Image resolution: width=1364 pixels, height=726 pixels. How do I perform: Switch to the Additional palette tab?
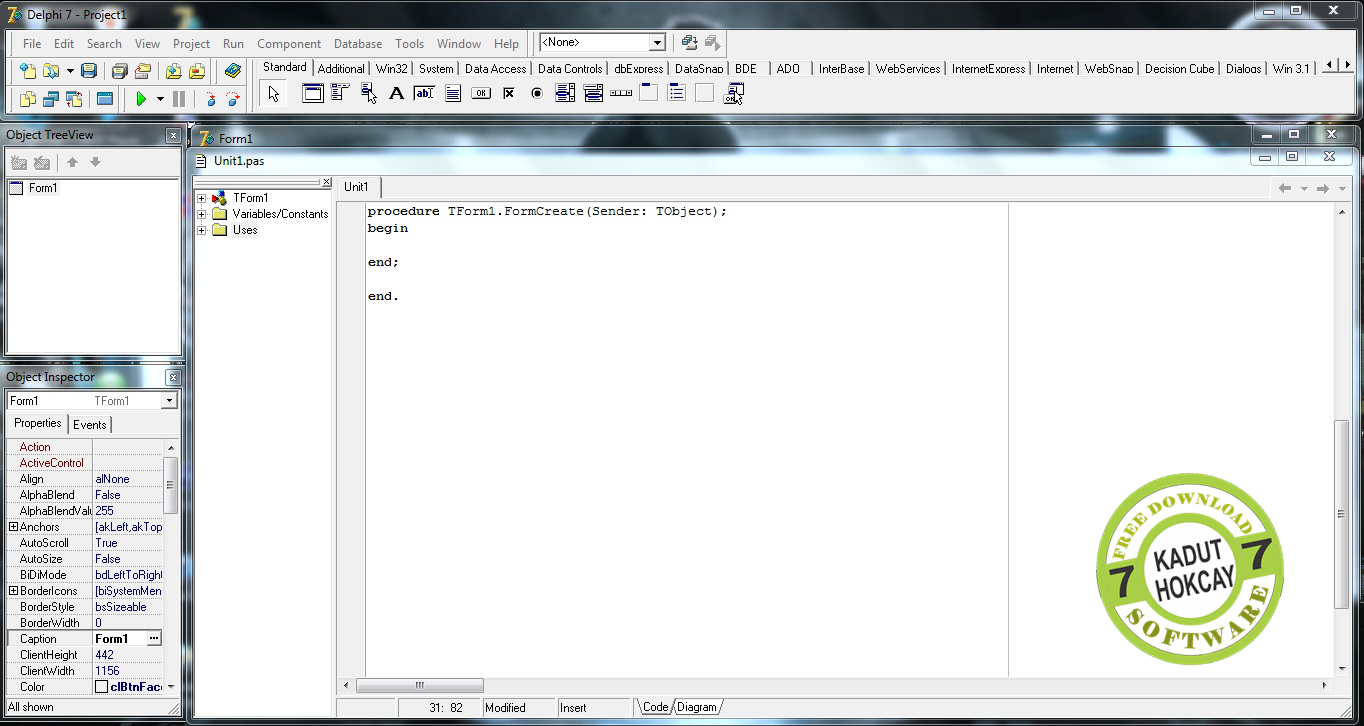tap(341, 69)
